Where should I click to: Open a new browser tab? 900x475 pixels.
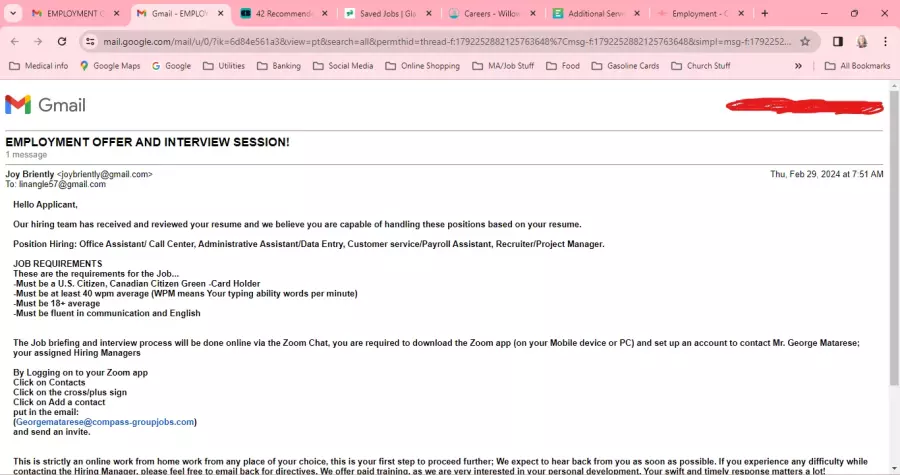tap(765, 13)
